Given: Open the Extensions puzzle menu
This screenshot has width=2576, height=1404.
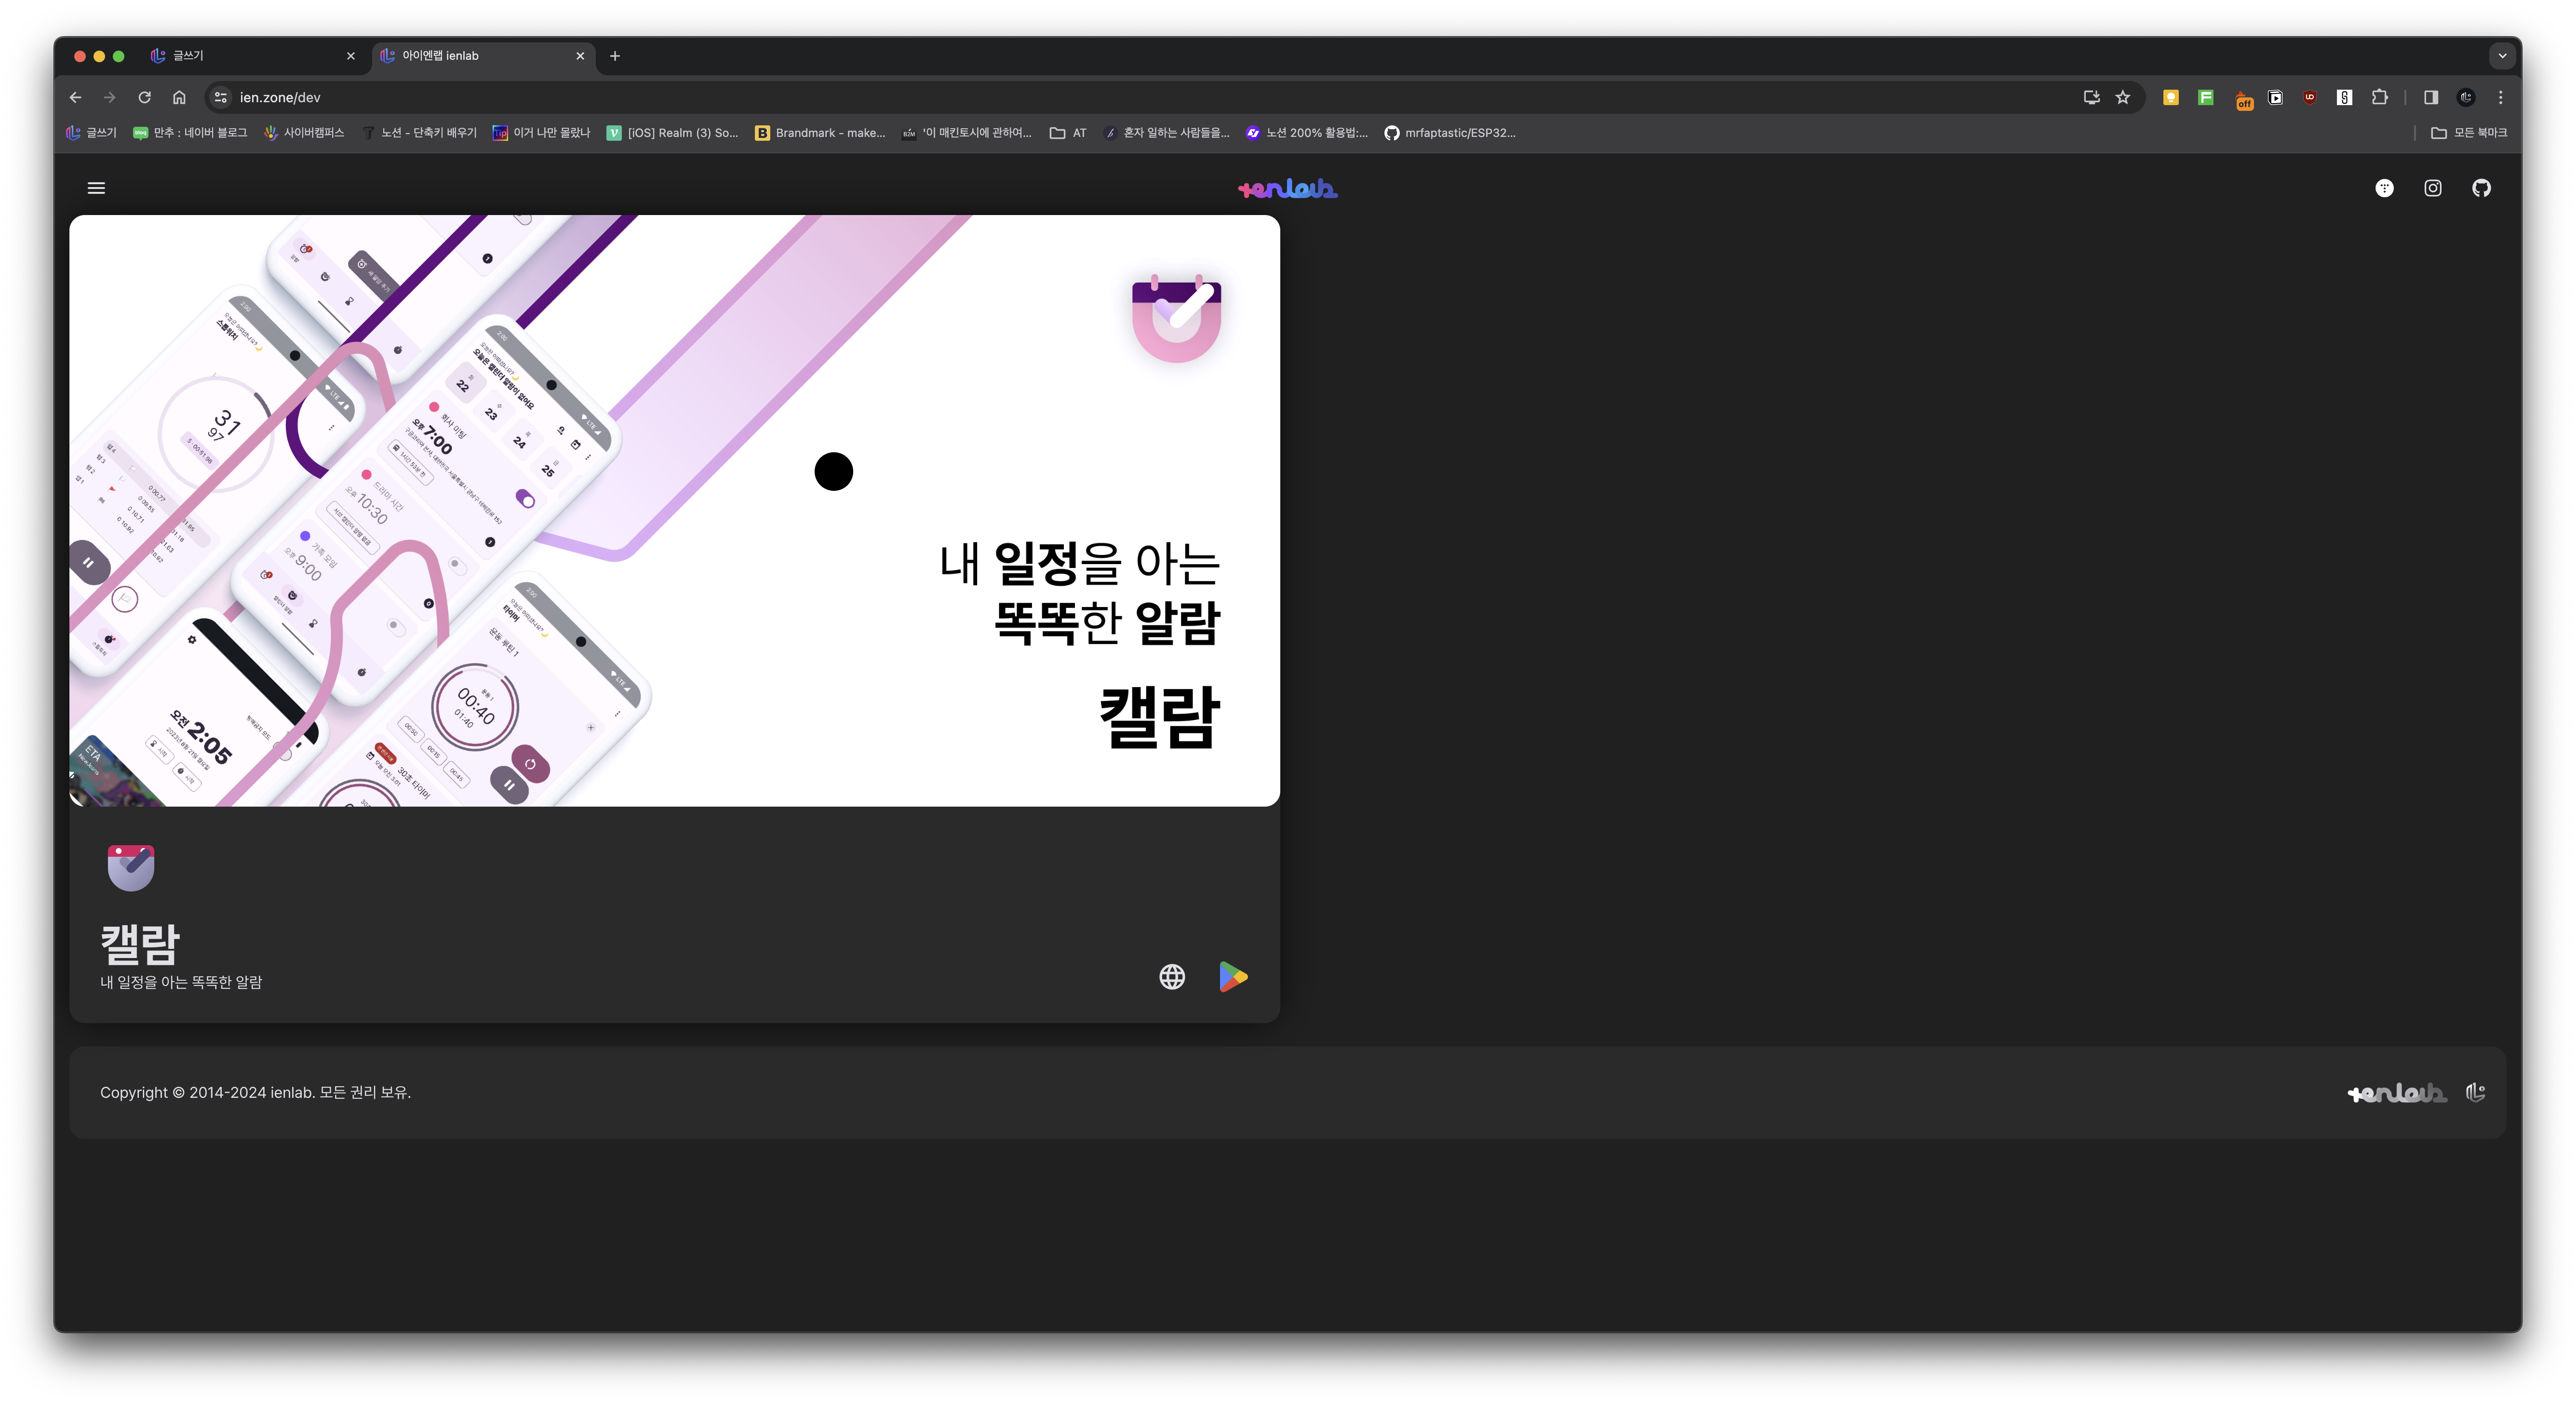Looking at the screenshot, I should tap(2380, 97).
